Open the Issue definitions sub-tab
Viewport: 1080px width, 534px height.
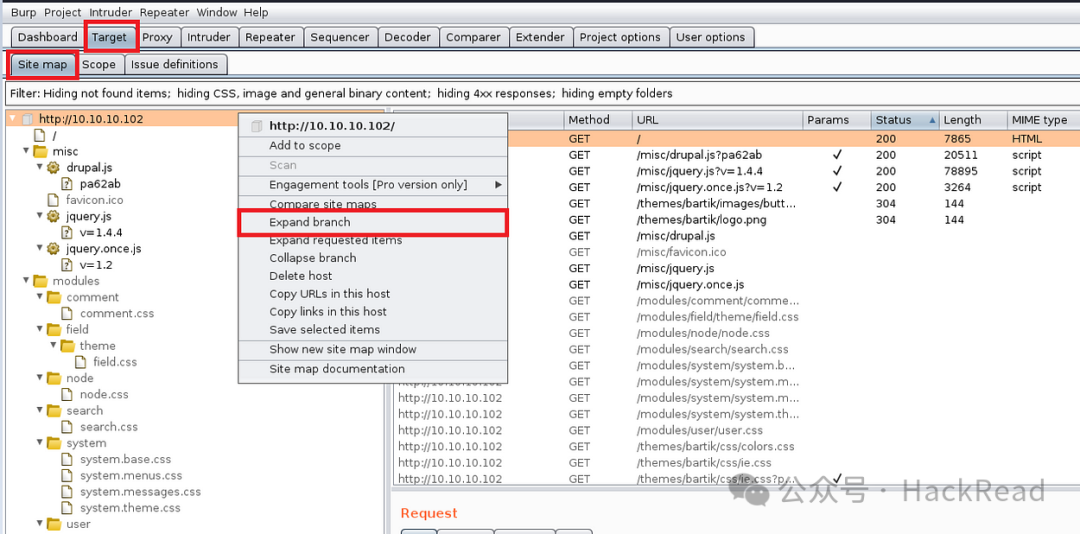click(174, 65)
